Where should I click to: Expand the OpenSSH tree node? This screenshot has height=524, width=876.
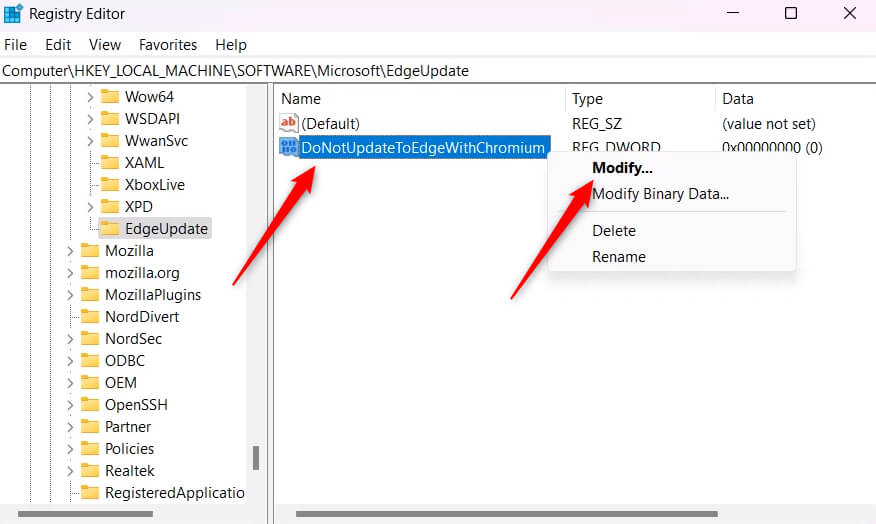point(70,405)
